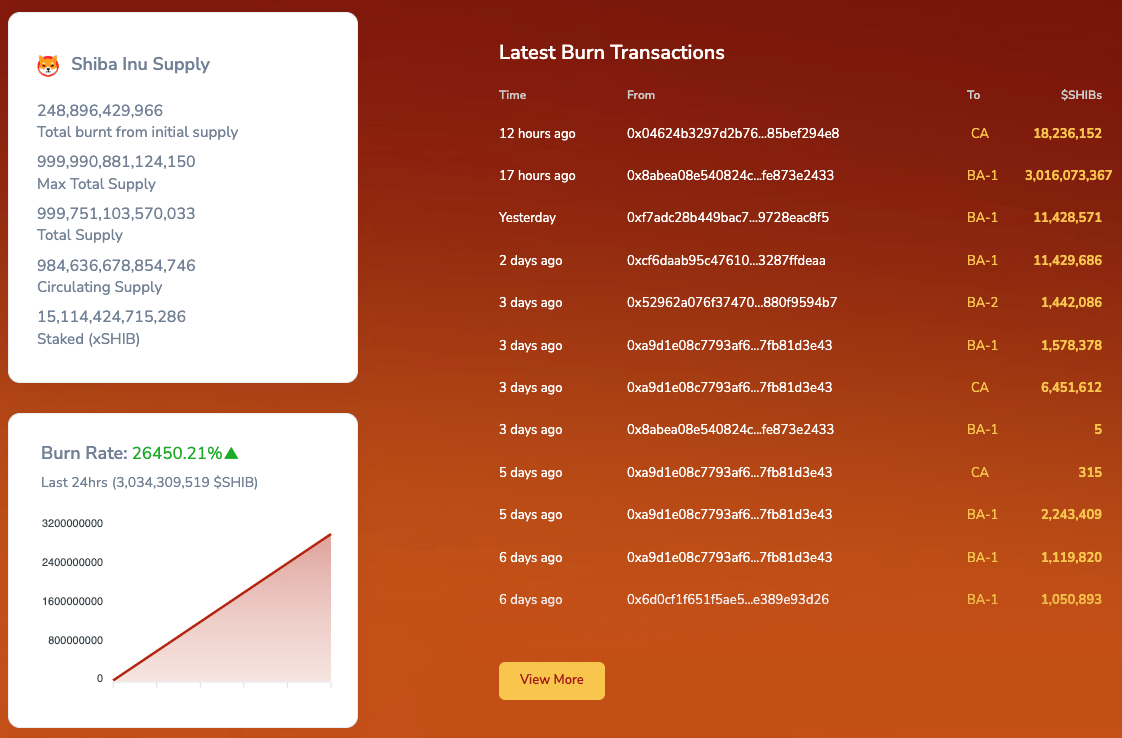The height and width of the screenshot is (738, 1122).
Task: Click the 1600000000 chart axis label
Action: click(72, 601)
